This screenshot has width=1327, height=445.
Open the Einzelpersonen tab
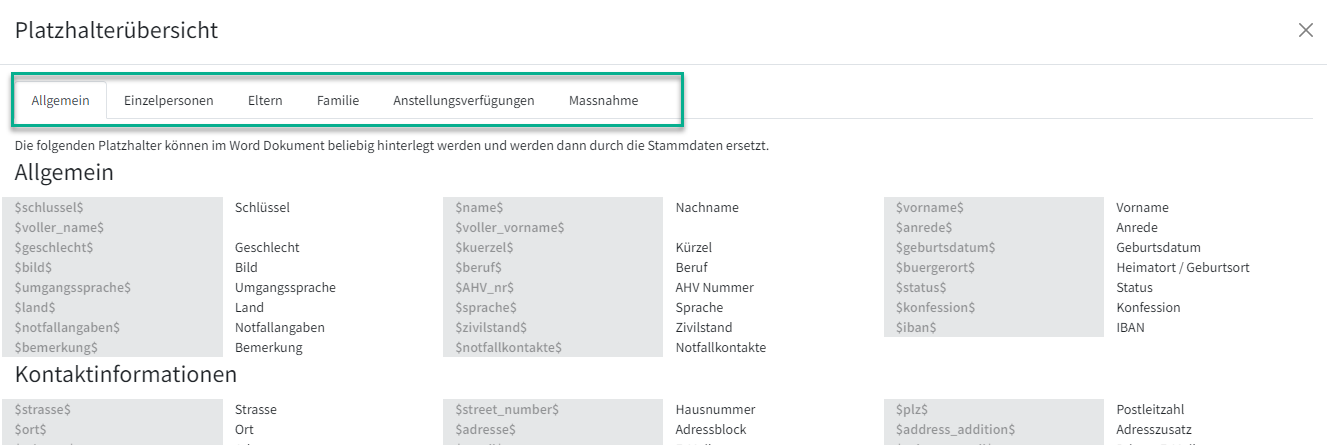pyautogui.click(x=168, y=100)
